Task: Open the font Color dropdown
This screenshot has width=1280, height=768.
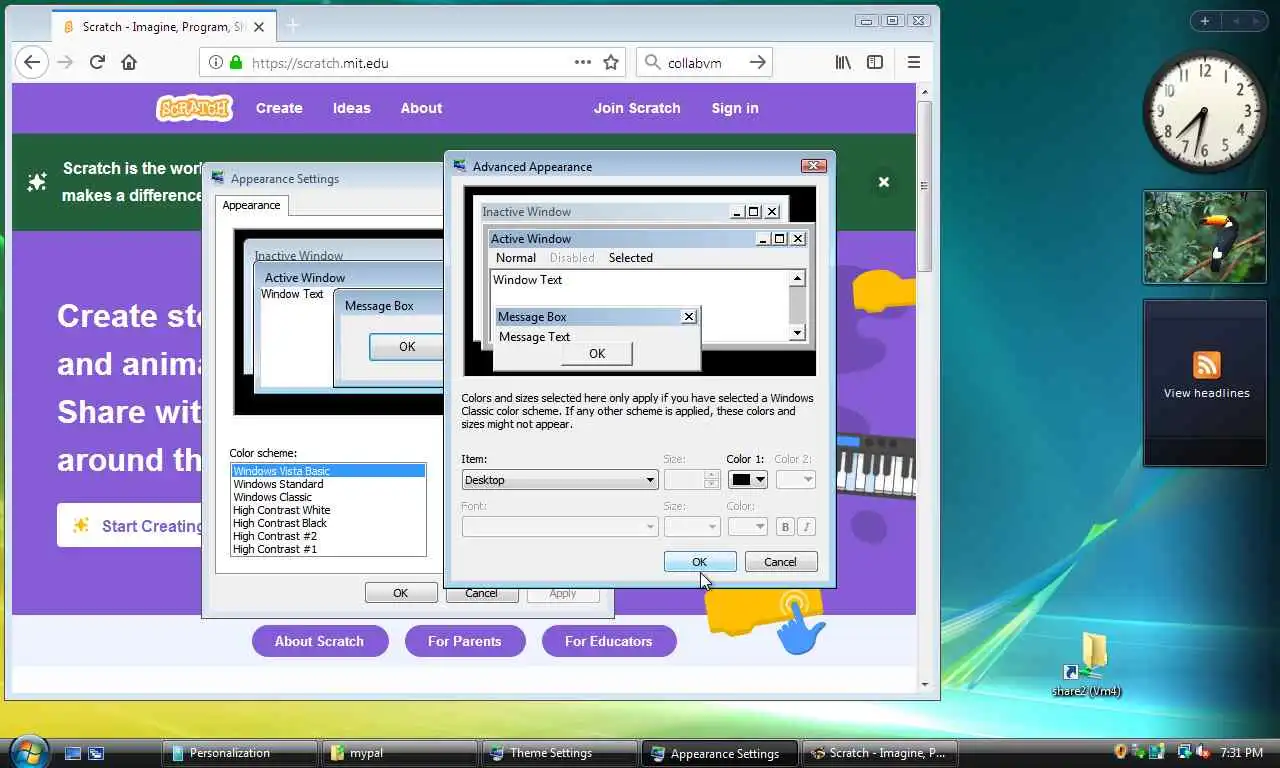Action: pyautogui.click(x=748, y=527)
